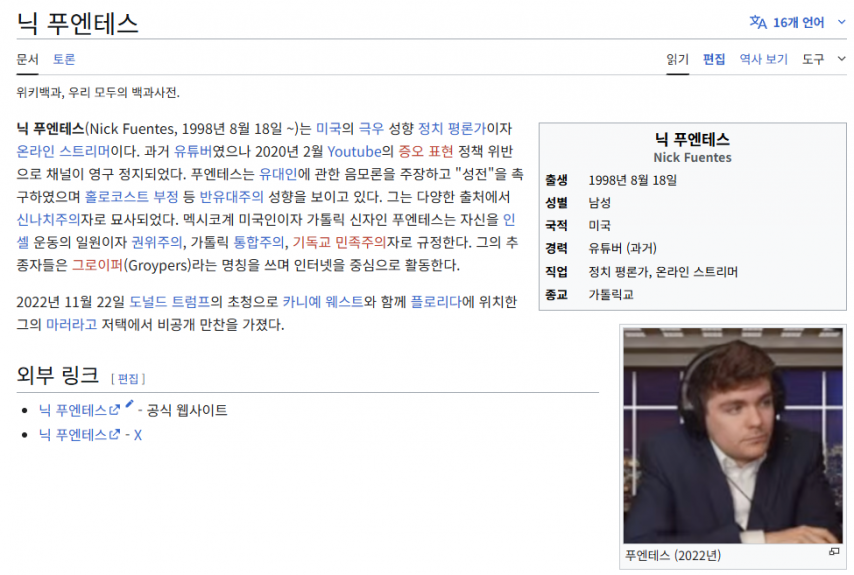Click the pencil icon next to official website link

(129, 404)
